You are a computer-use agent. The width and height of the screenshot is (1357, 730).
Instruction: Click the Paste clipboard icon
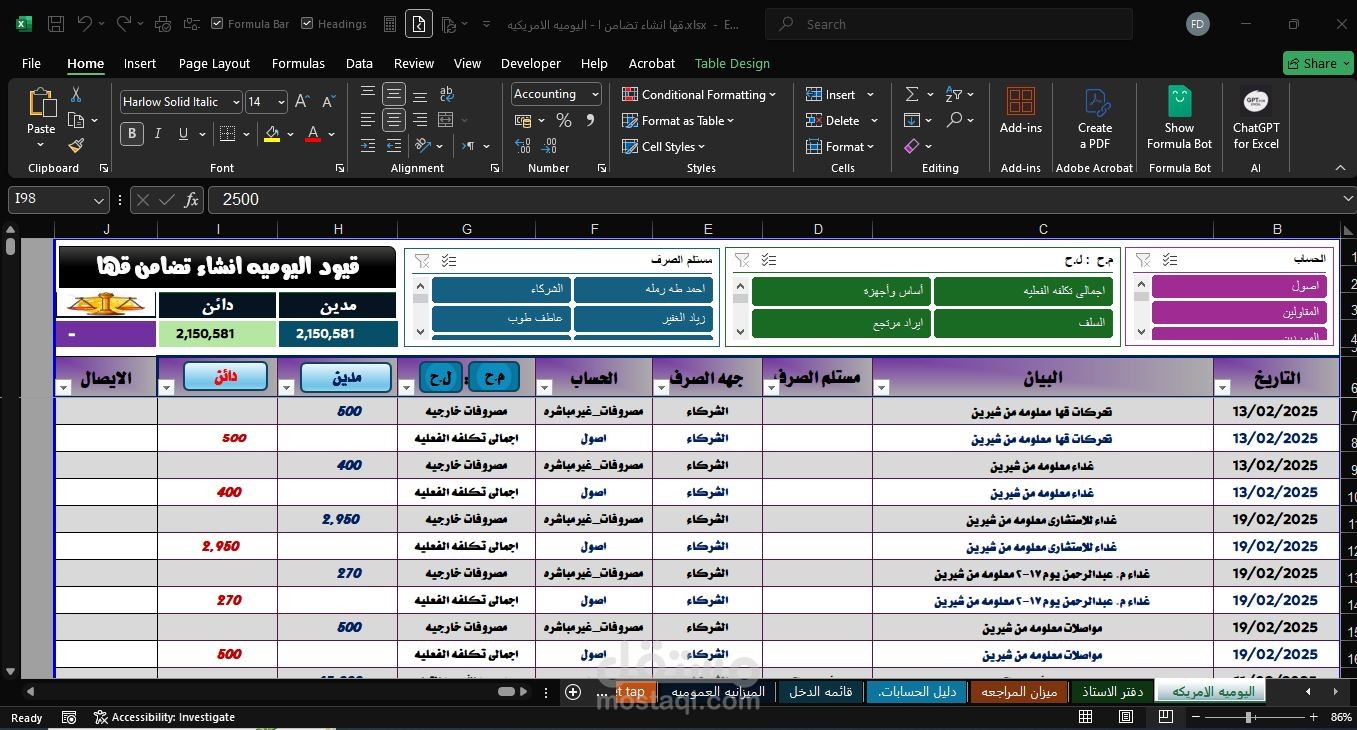[41, 103]
